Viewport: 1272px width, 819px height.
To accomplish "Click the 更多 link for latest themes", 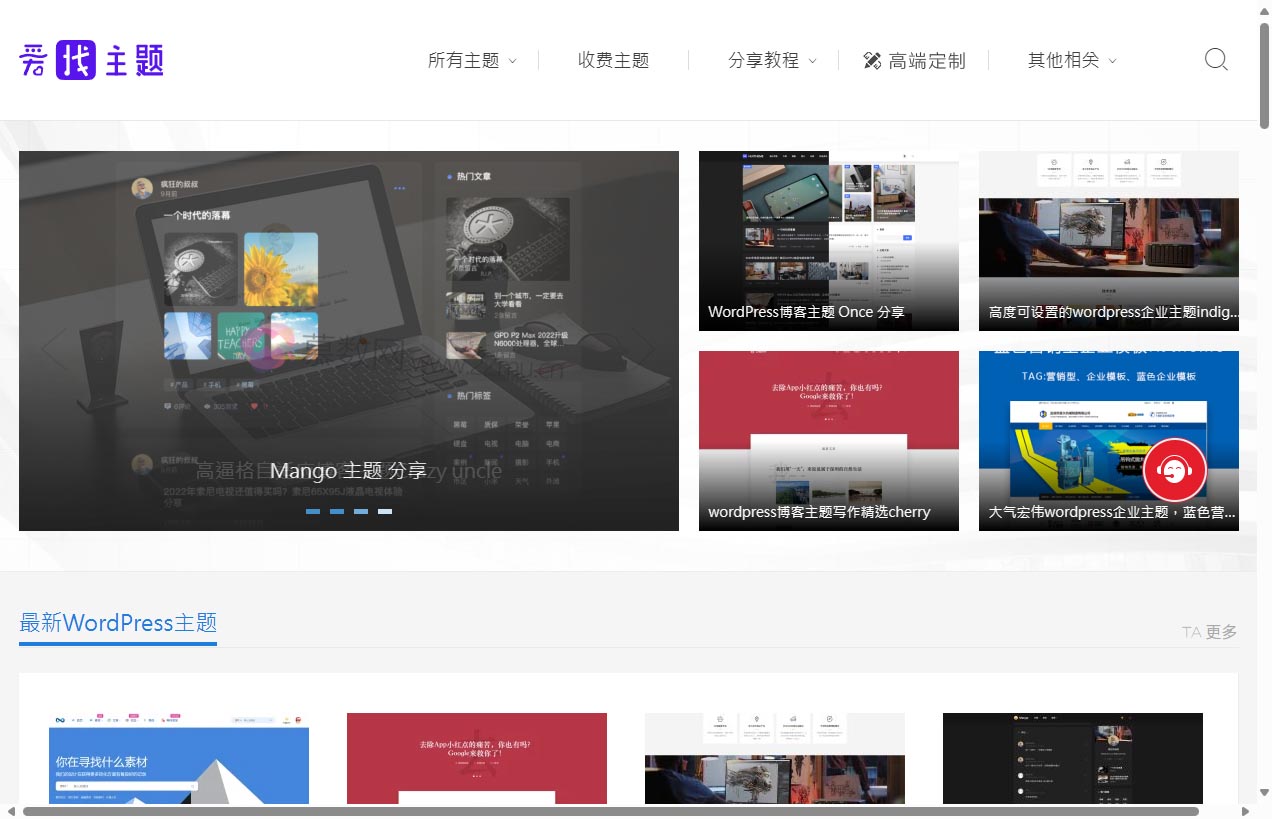I will (1221, 632).
